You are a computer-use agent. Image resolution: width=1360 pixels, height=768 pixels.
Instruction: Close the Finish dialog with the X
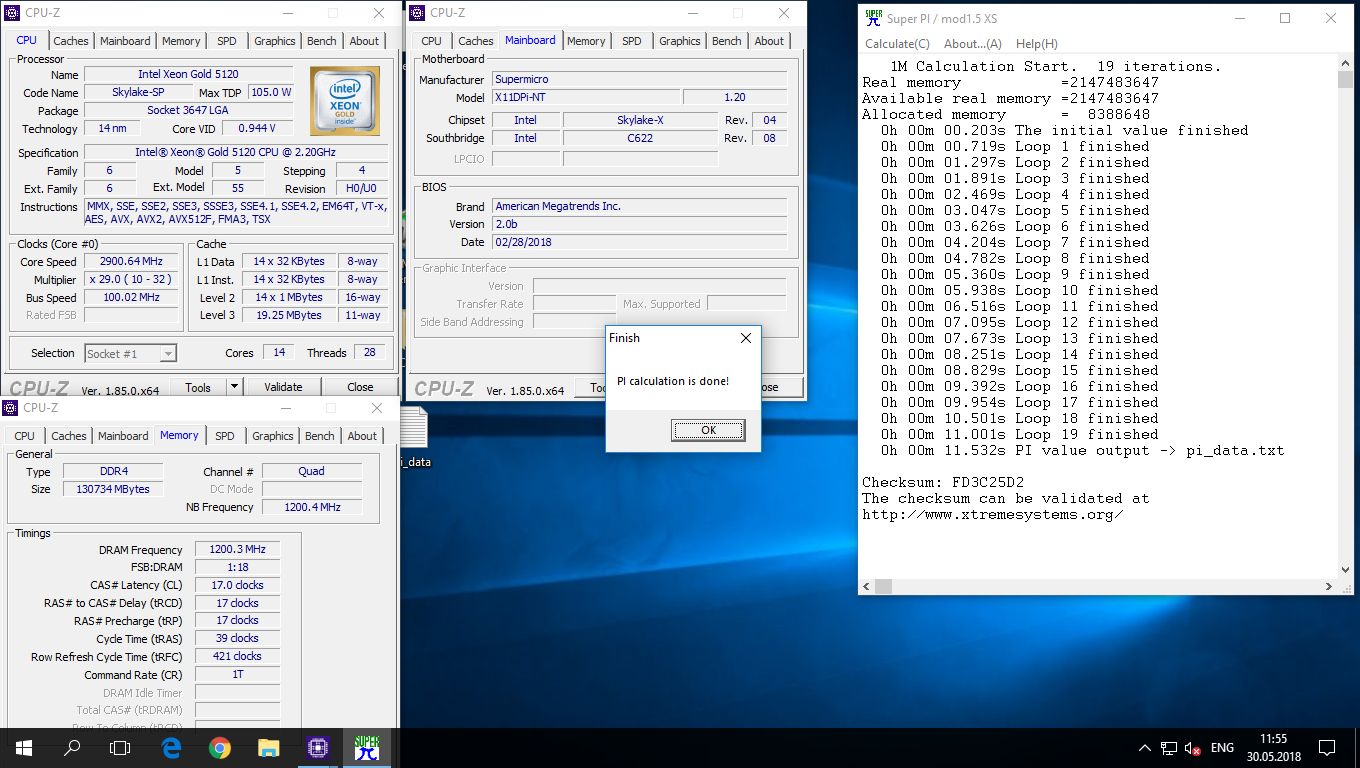pyautogui.click(x=745, y=338)
